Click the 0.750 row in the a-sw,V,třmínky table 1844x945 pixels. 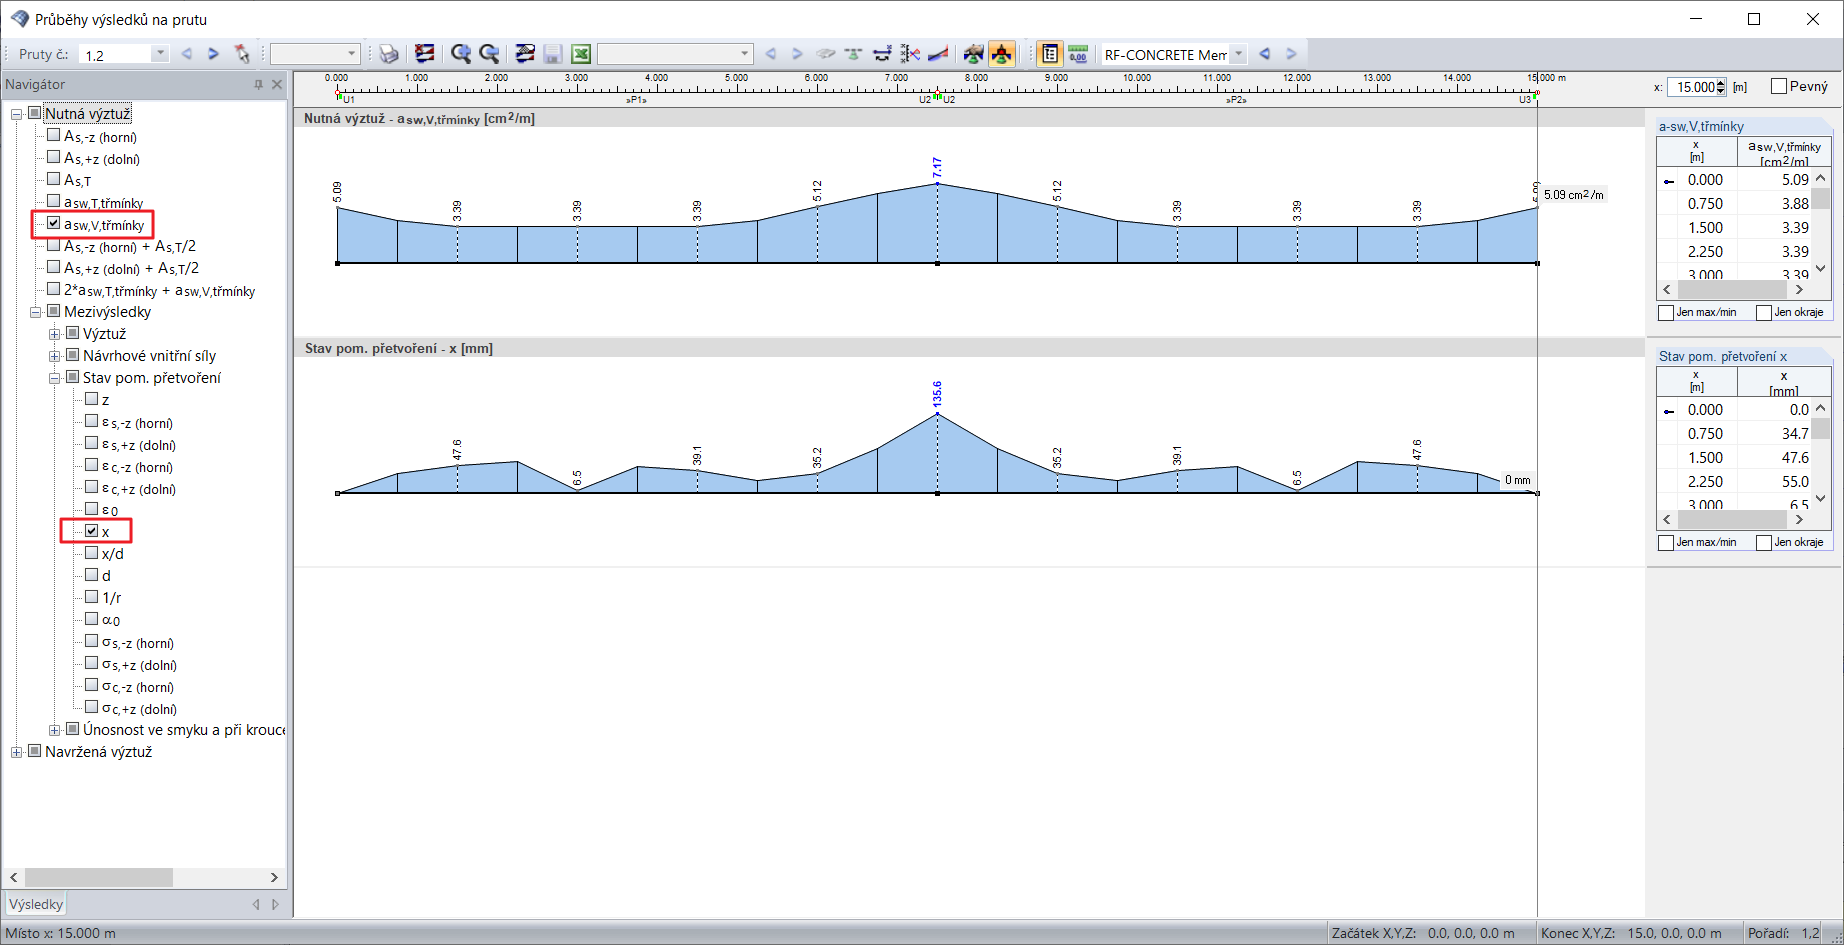click(x=1734, y=204)
